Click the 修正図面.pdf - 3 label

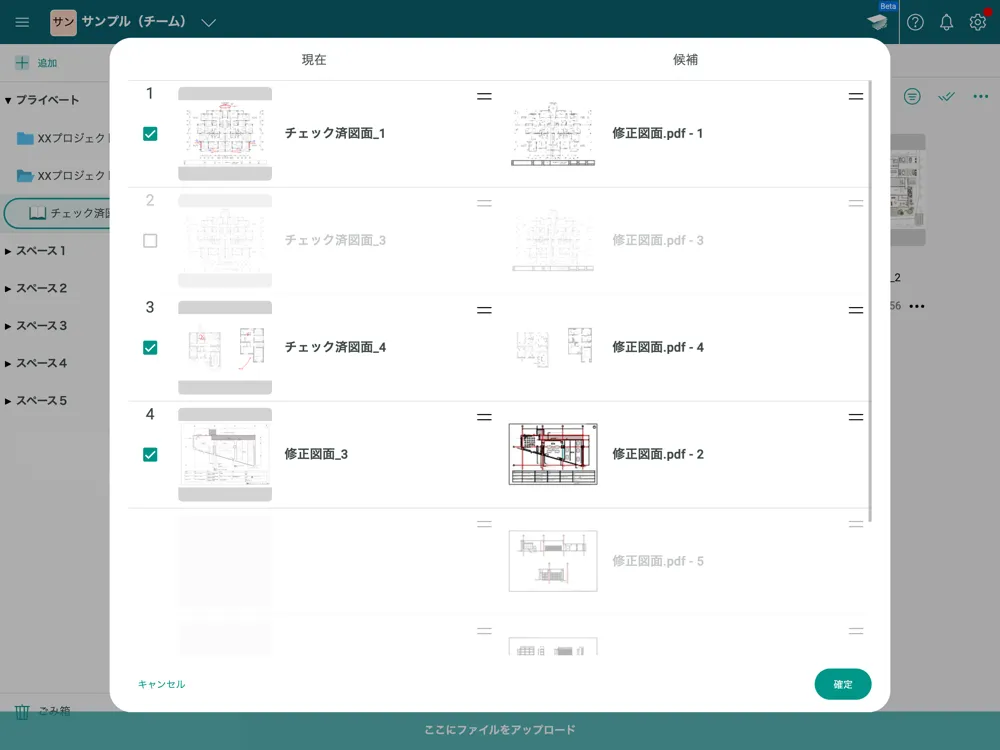click(x=658, y=240)
